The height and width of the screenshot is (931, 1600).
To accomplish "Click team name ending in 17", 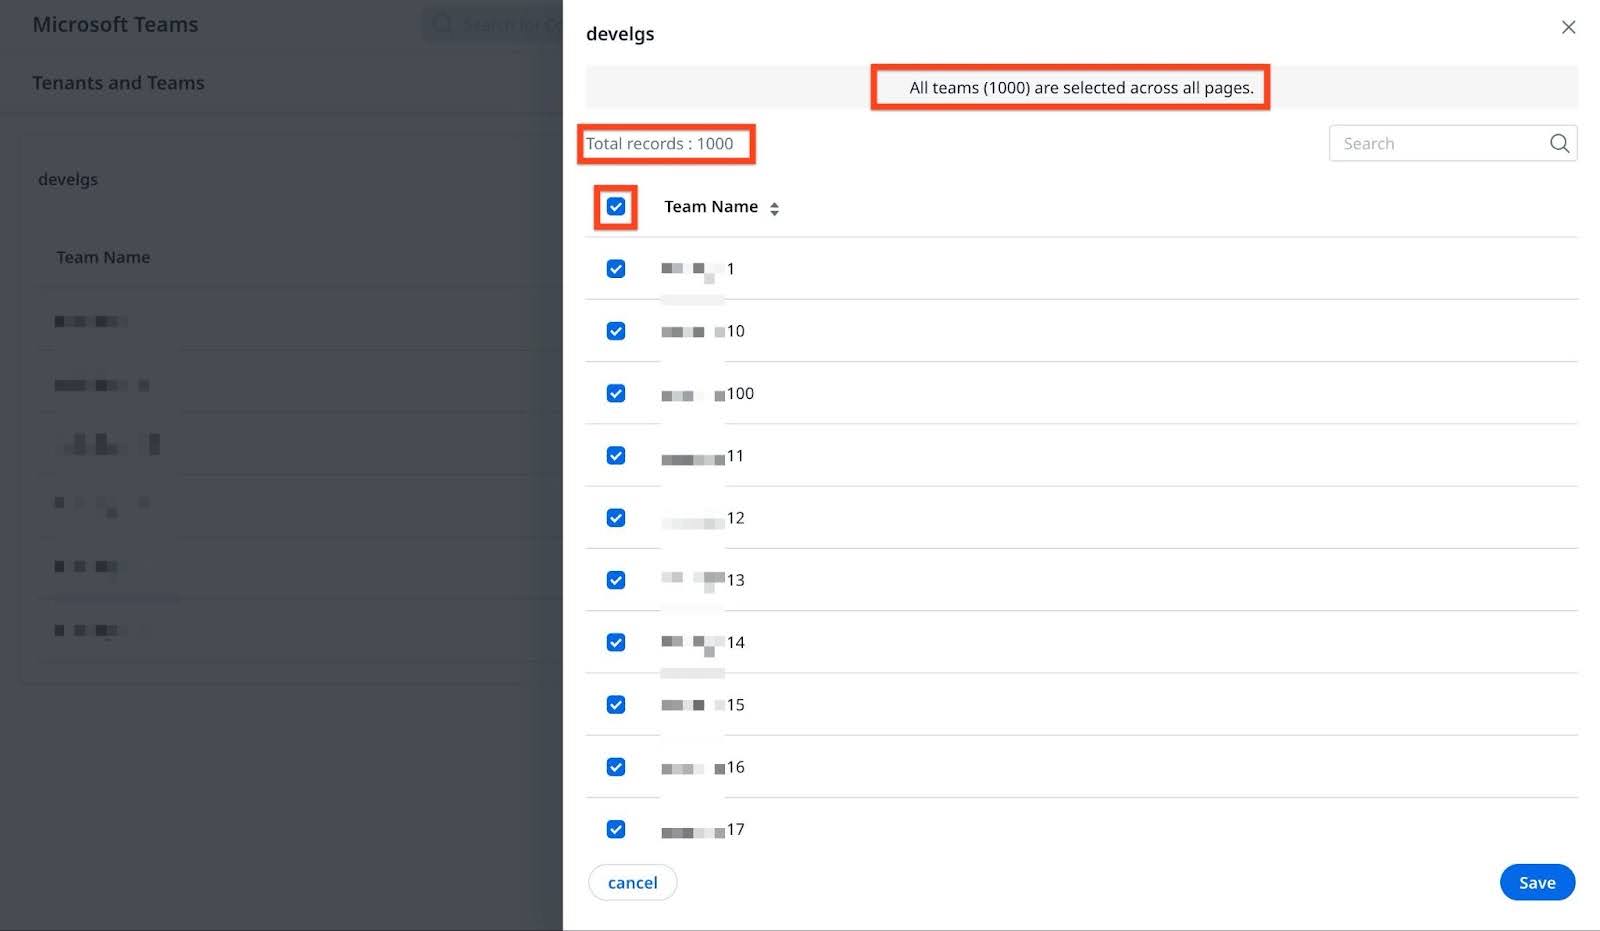I will point(703,830).
